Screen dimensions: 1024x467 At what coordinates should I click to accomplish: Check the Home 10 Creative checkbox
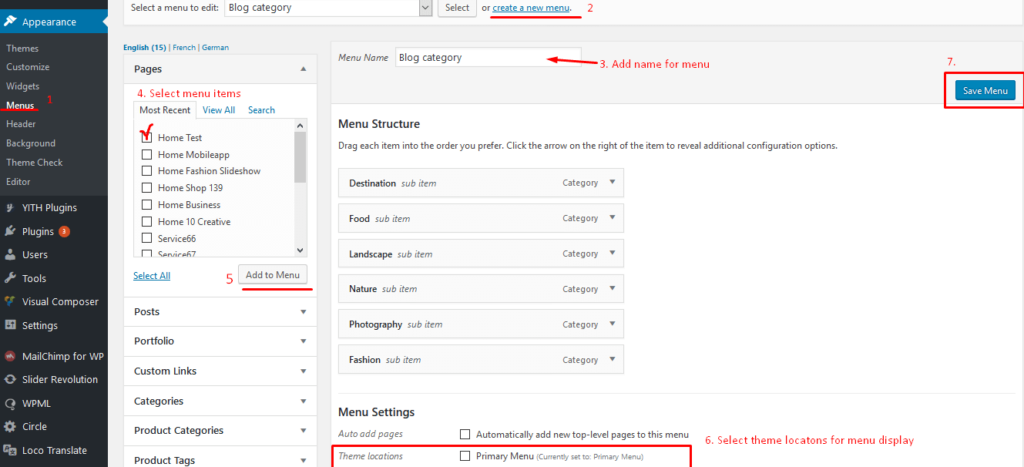pos(147,221)
